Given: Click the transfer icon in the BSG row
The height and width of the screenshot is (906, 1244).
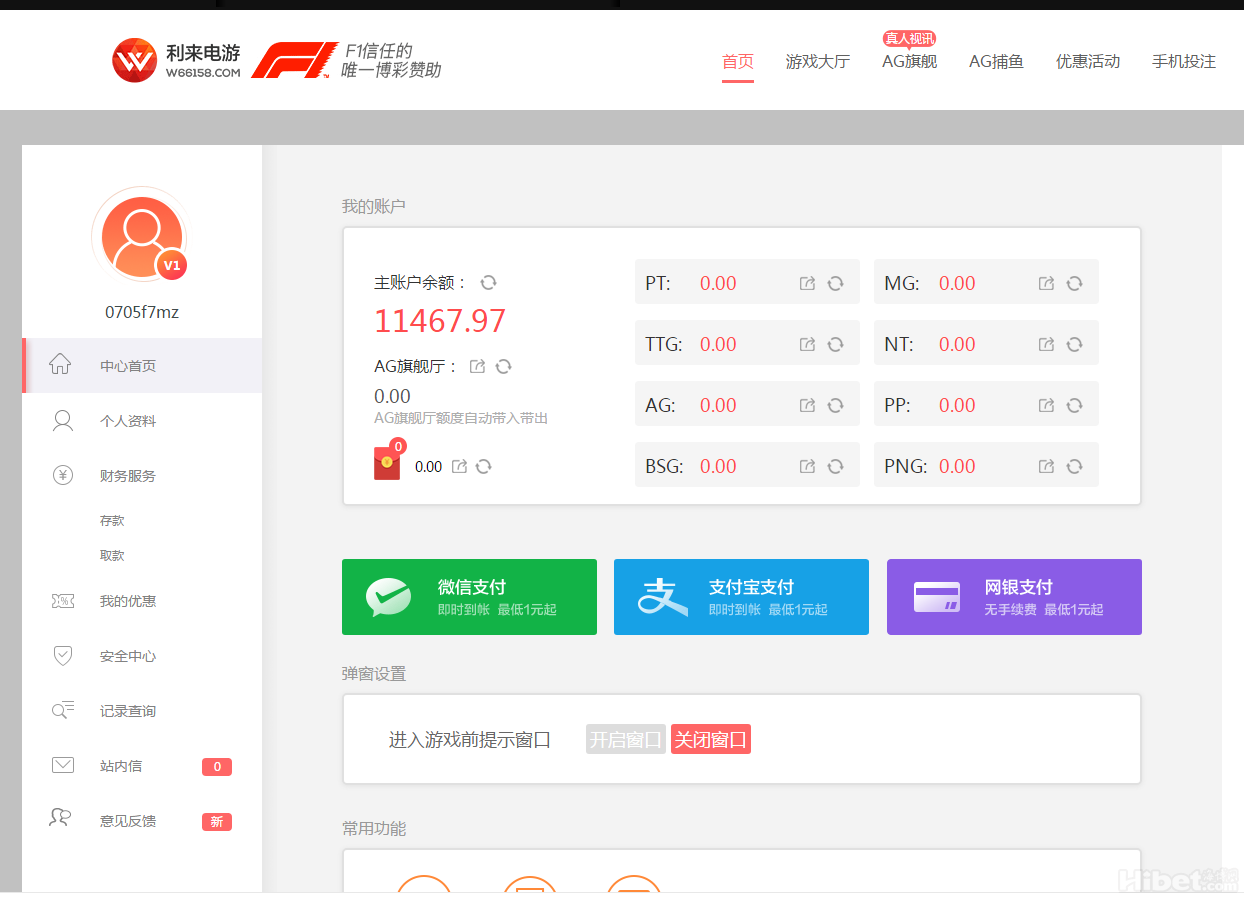Looking at the screenshot, I should point(807,467).
